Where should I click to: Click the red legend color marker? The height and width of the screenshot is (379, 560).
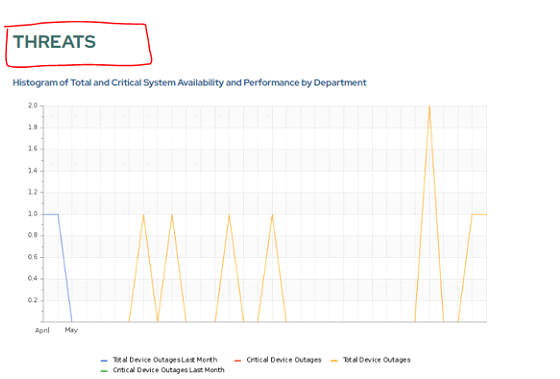[238, 360]
